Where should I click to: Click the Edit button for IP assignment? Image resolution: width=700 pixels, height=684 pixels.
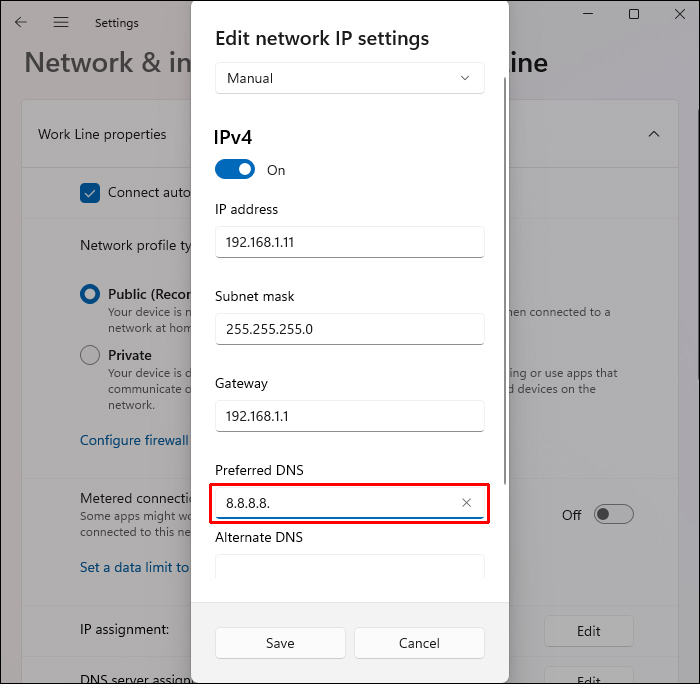click(588, 631)
